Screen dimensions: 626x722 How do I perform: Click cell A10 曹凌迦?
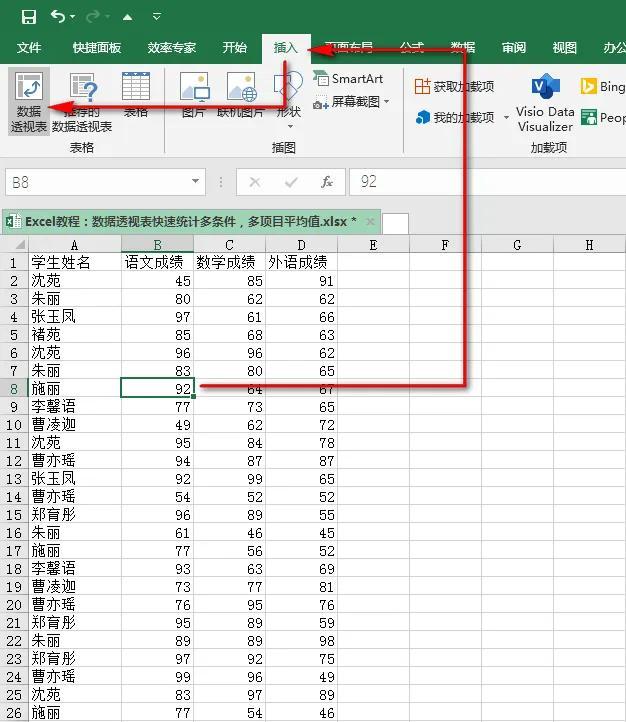pyautogui.click(x=75, y=425)
